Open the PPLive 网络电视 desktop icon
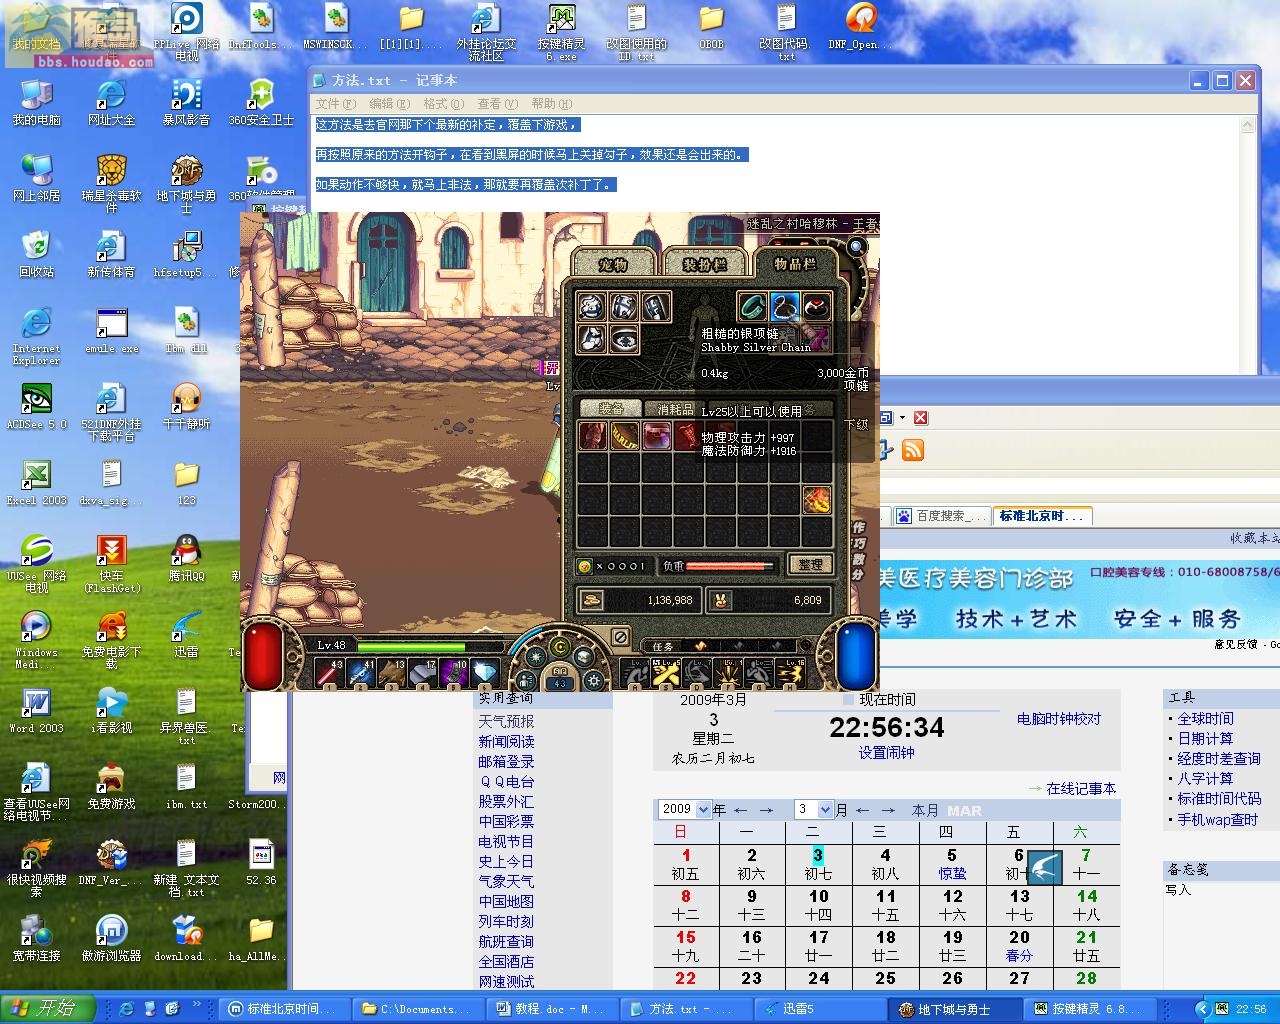1280x1024 pixels. [x=186, y=30]
